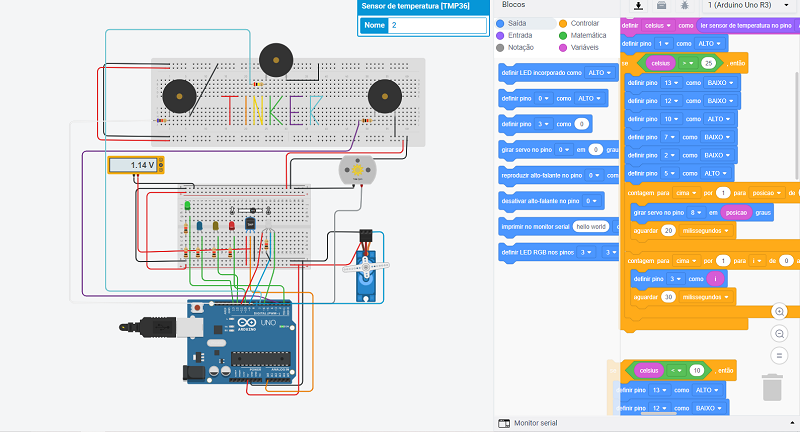
Task: Click the value 10 in celsius comparison
Action: (x=696, y=371)
